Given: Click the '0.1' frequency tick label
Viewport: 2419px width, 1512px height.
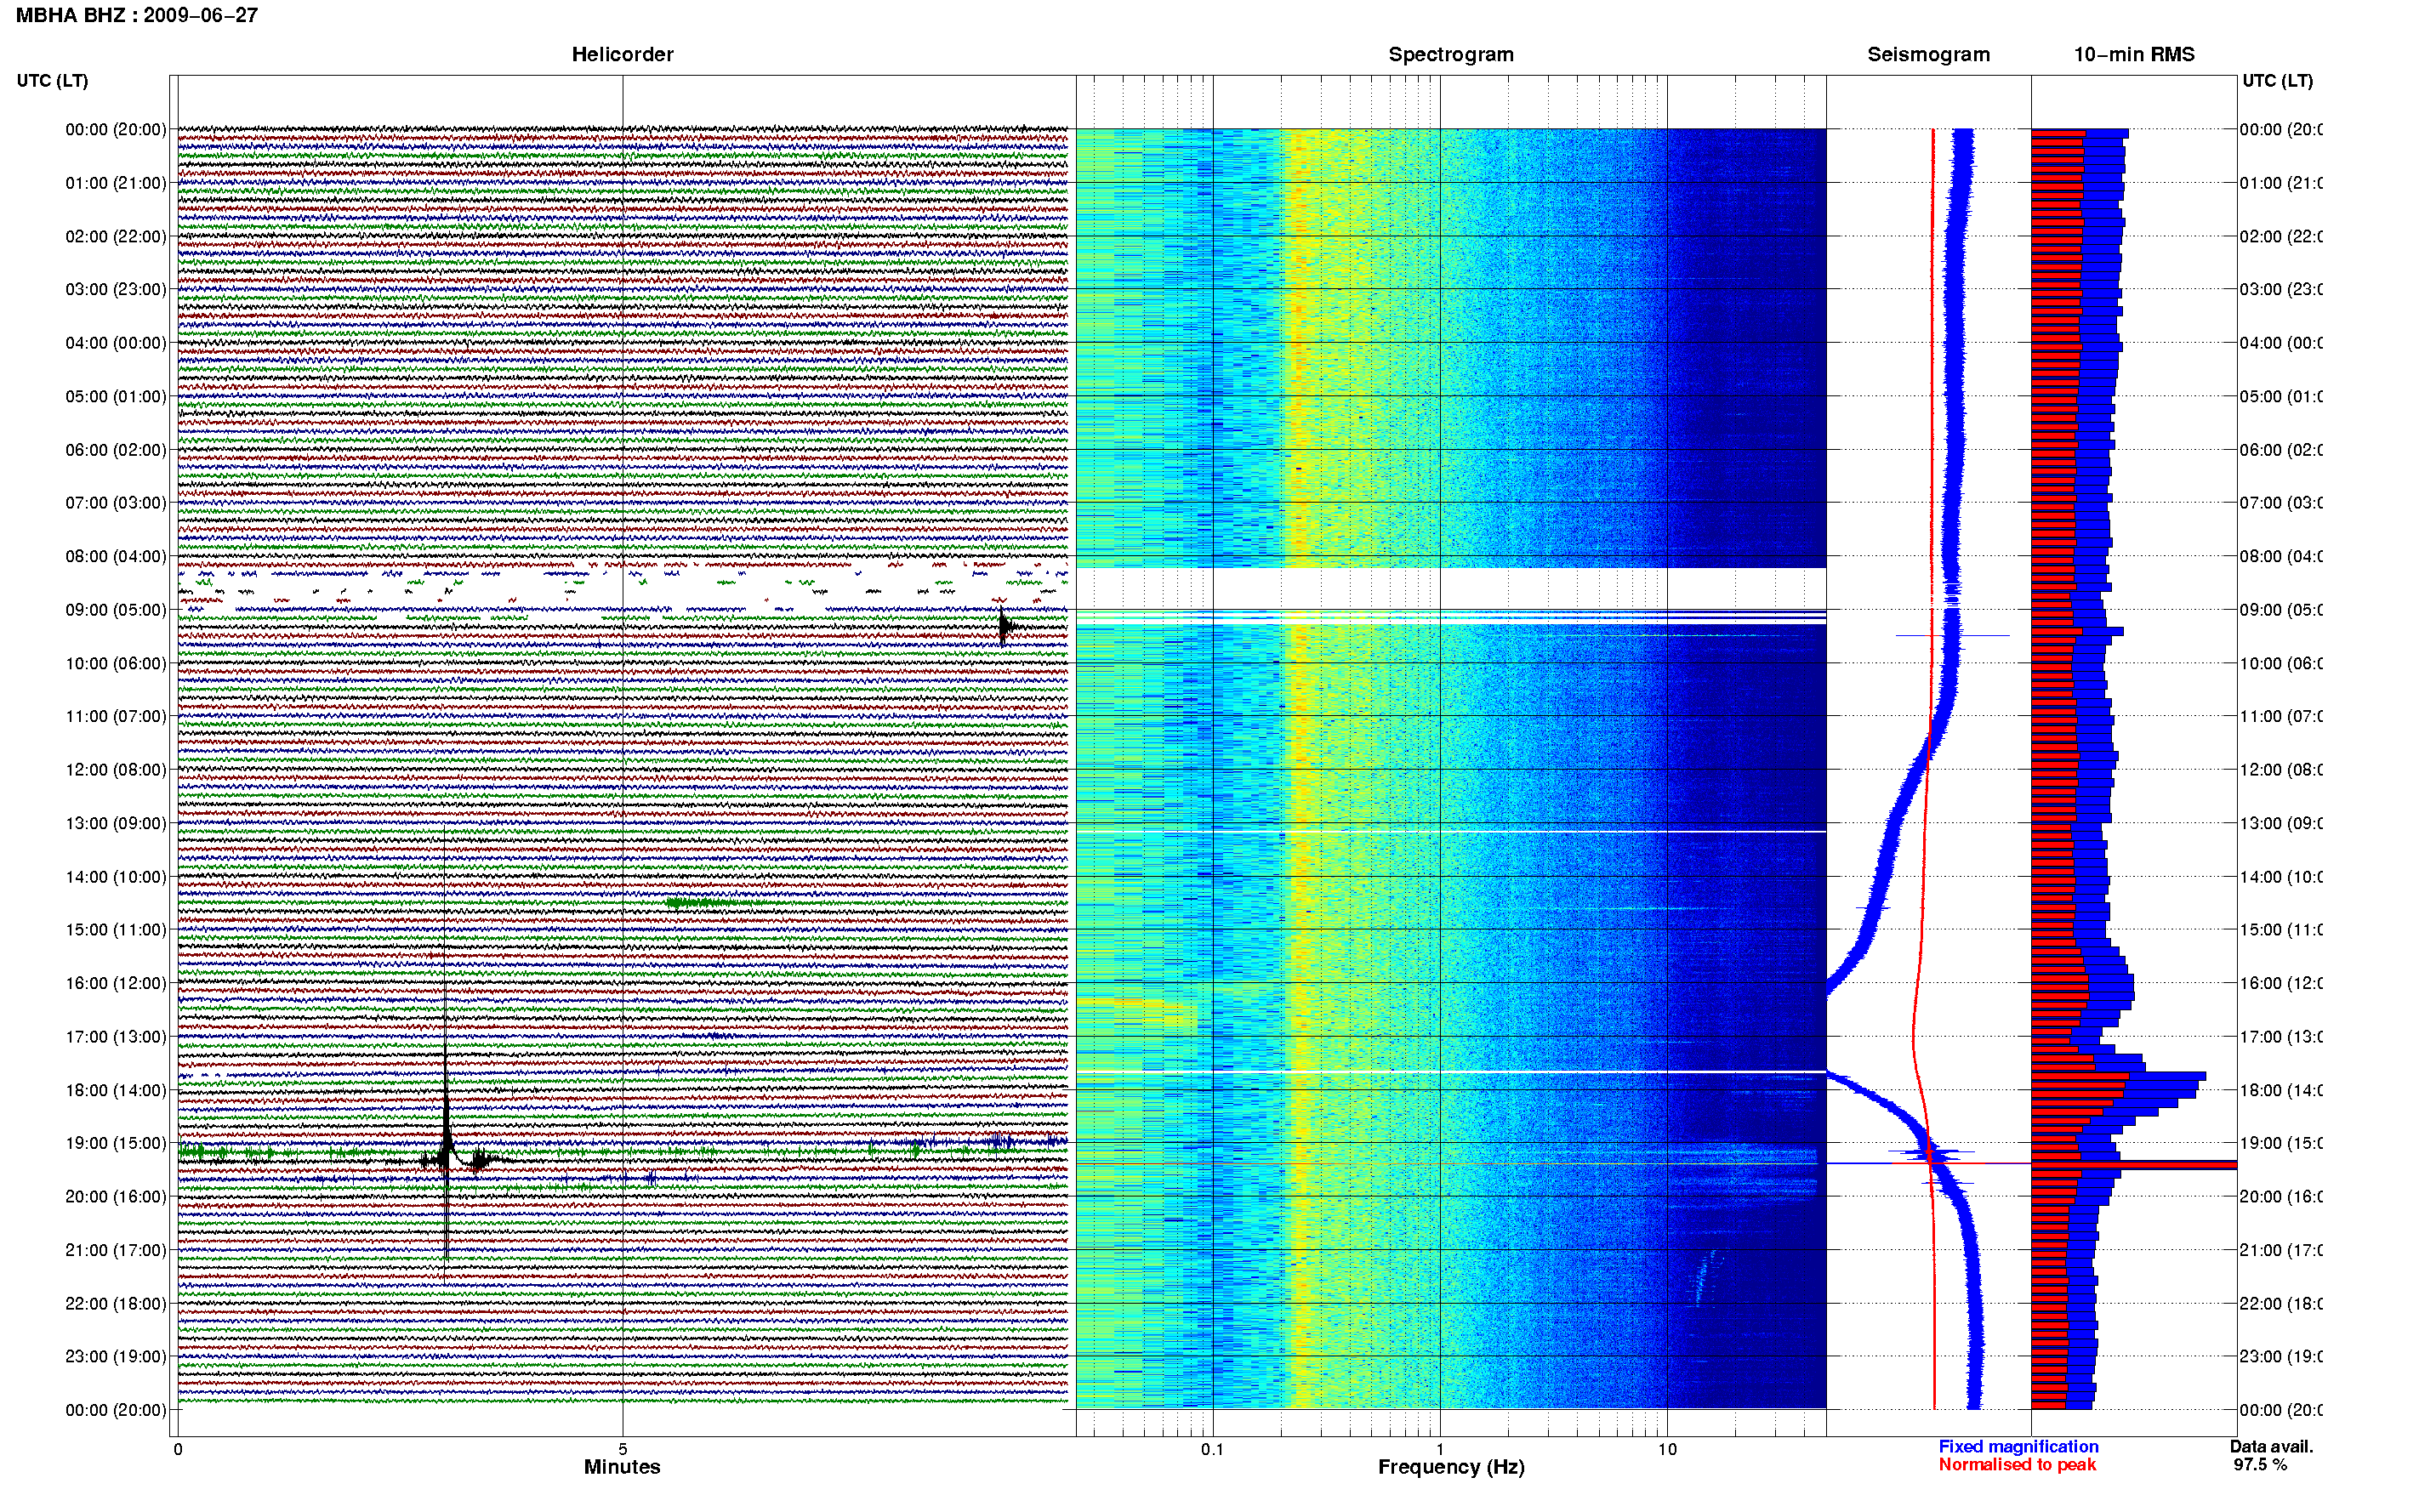Looking at the screenshot, I should coord(1212,1449).
